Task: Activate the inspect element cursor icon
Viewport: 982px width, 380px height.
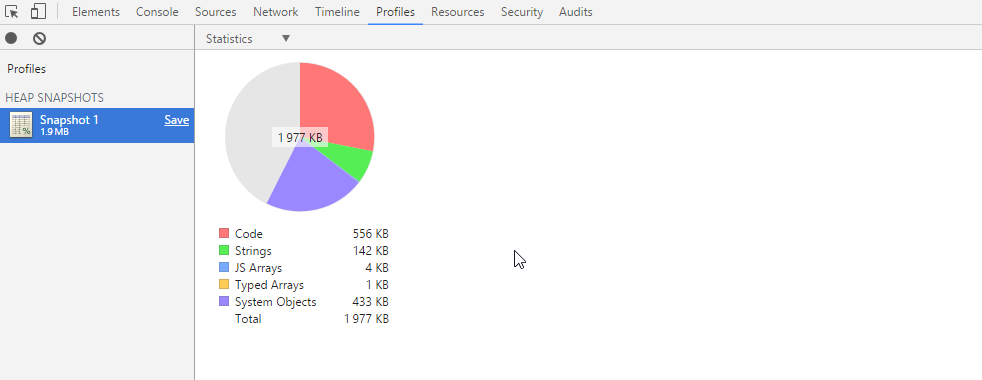Action: tap(11, 11)
